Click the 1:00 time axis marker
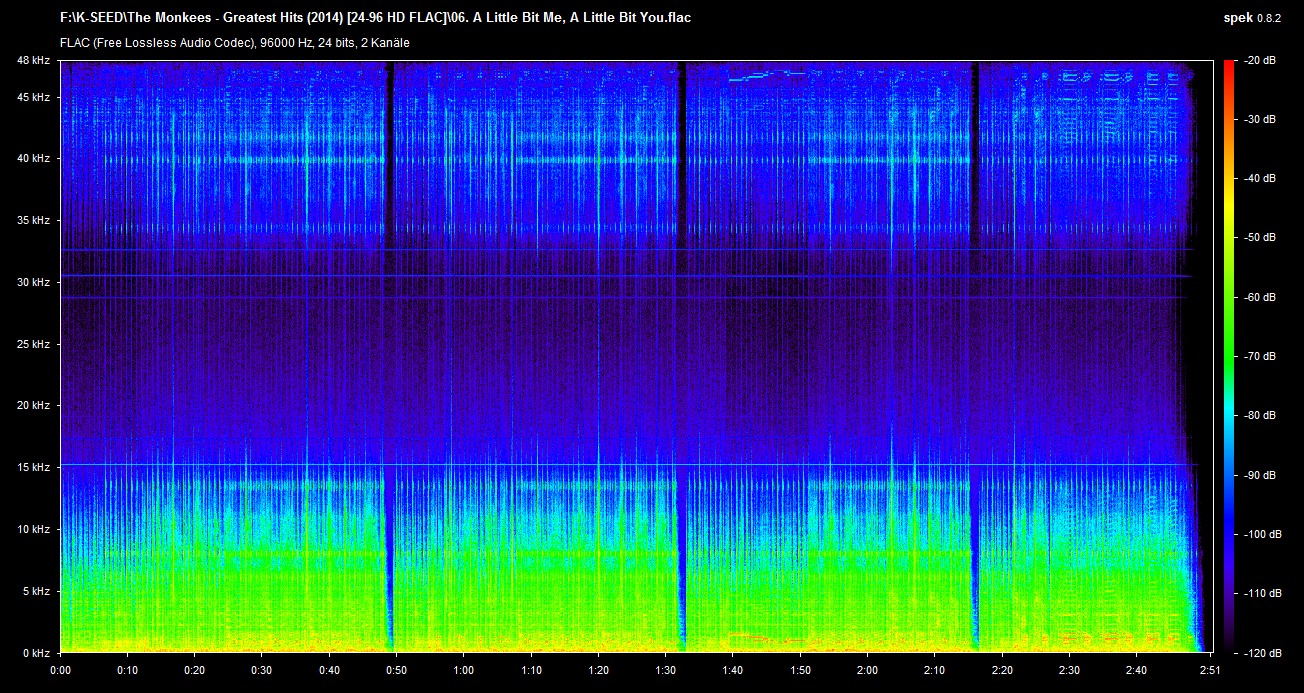This screenshot has height=693, width=1304. click(x=464, y=670)
